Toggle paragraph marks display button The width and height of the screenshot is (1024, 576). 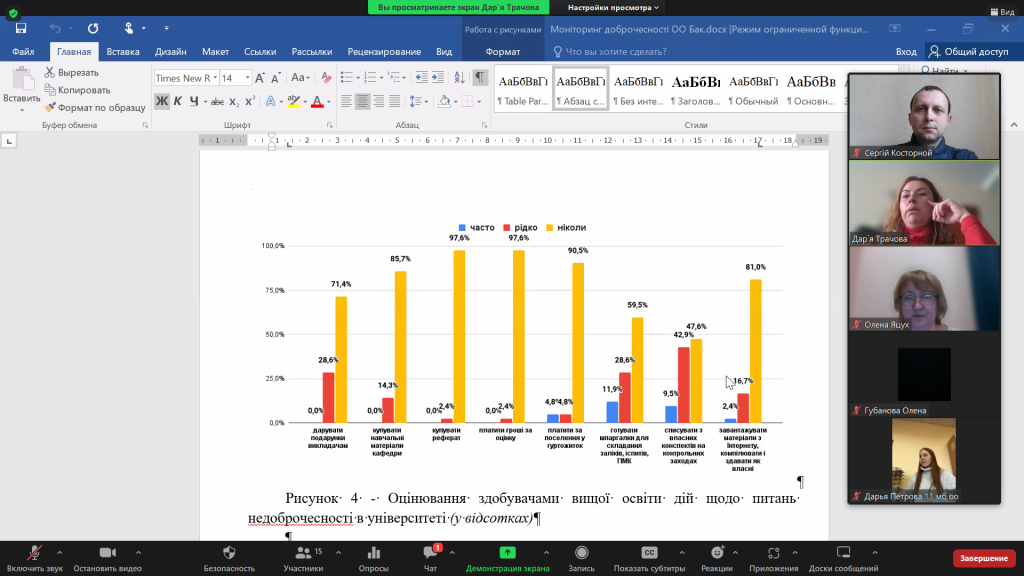click(x=480, y=78)
